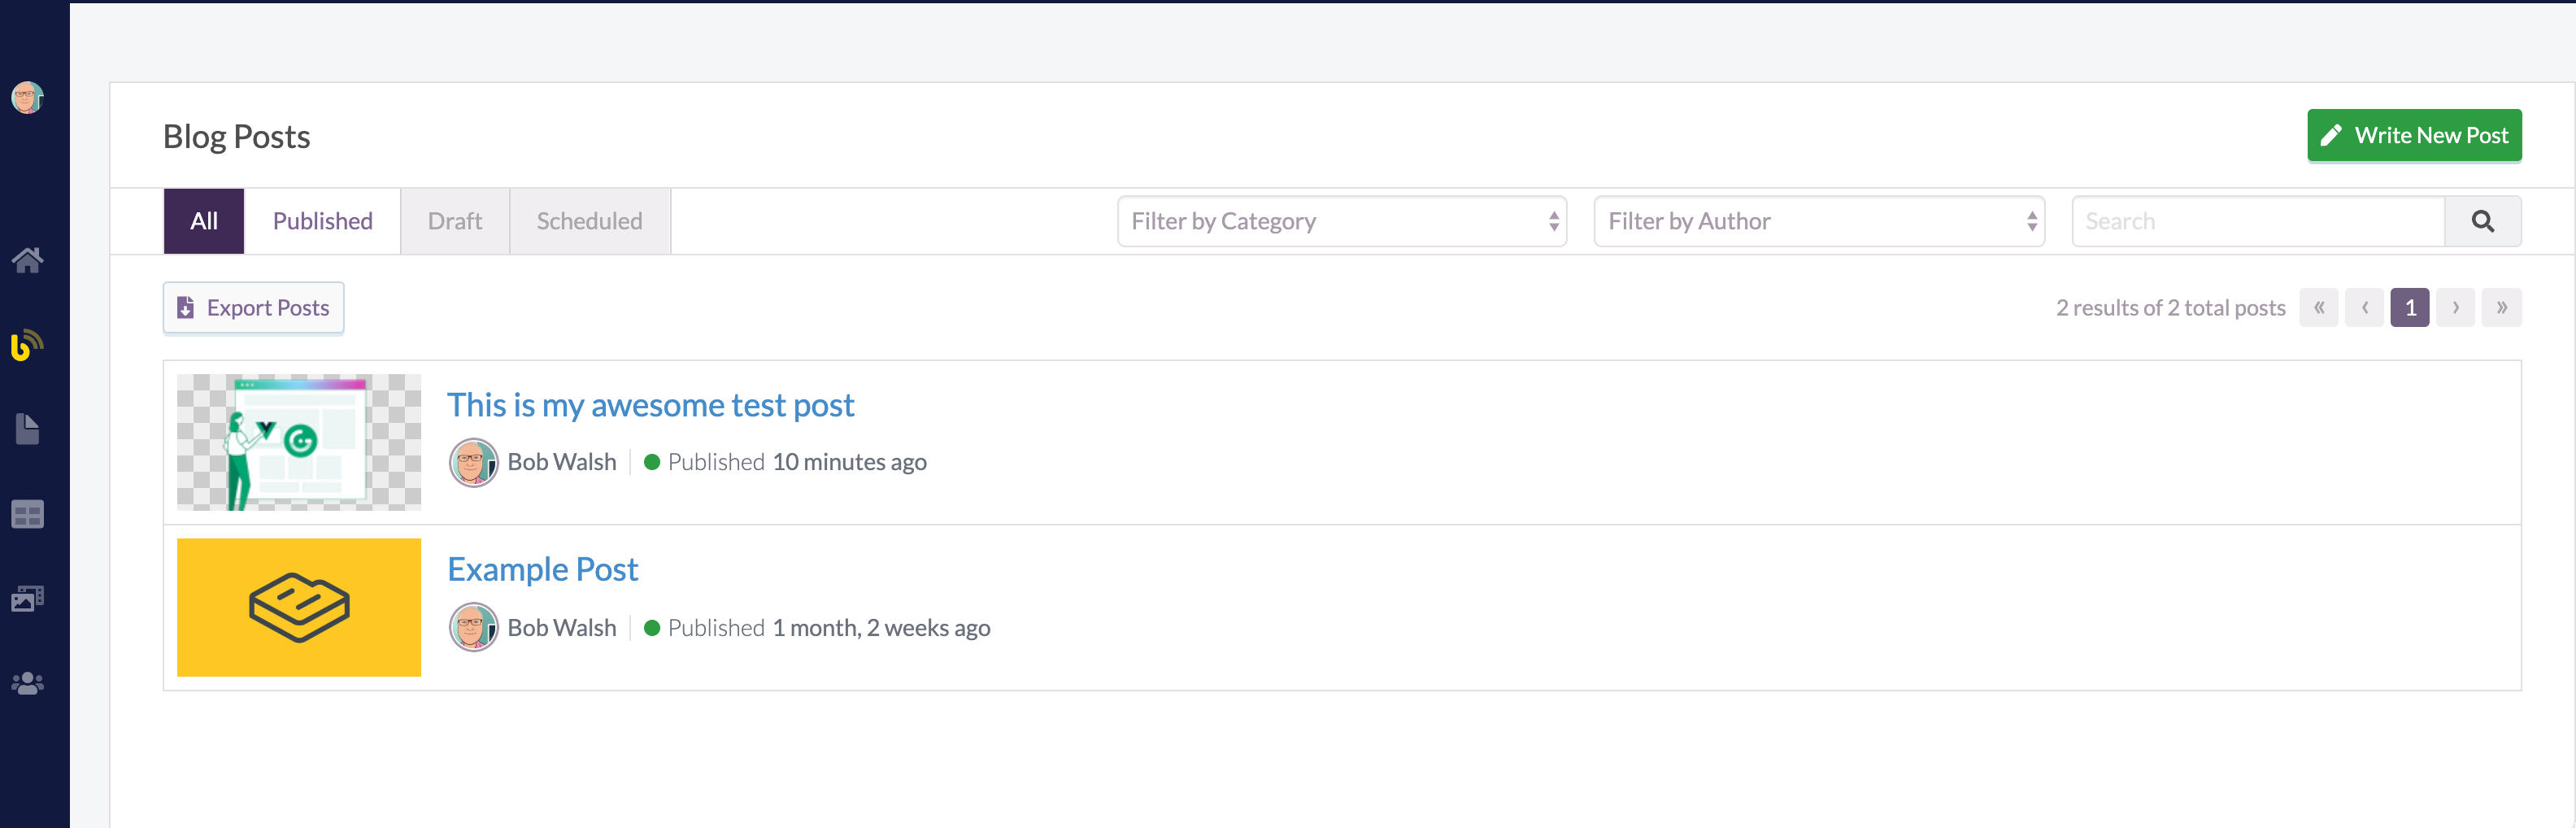Expand the Filter by Category dropdown
This screenshot has height=828, width=2576.
click(x=1341, y=221)
